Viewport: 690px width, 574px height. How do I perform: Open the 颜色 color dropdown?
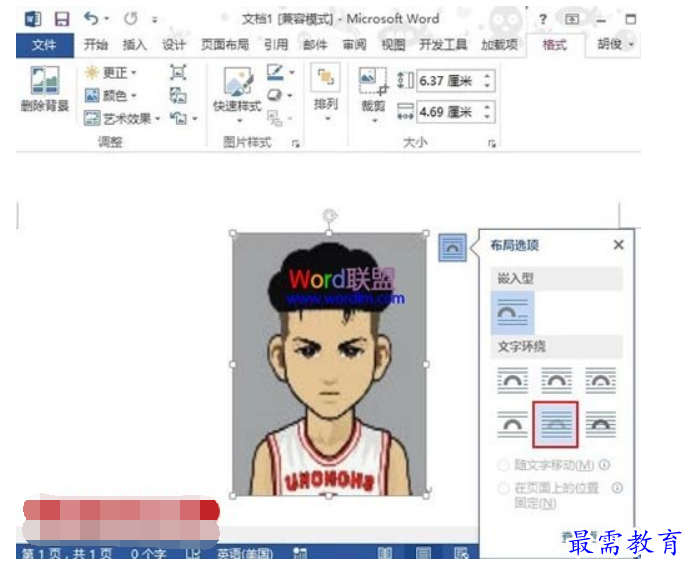tap(110, 95)
